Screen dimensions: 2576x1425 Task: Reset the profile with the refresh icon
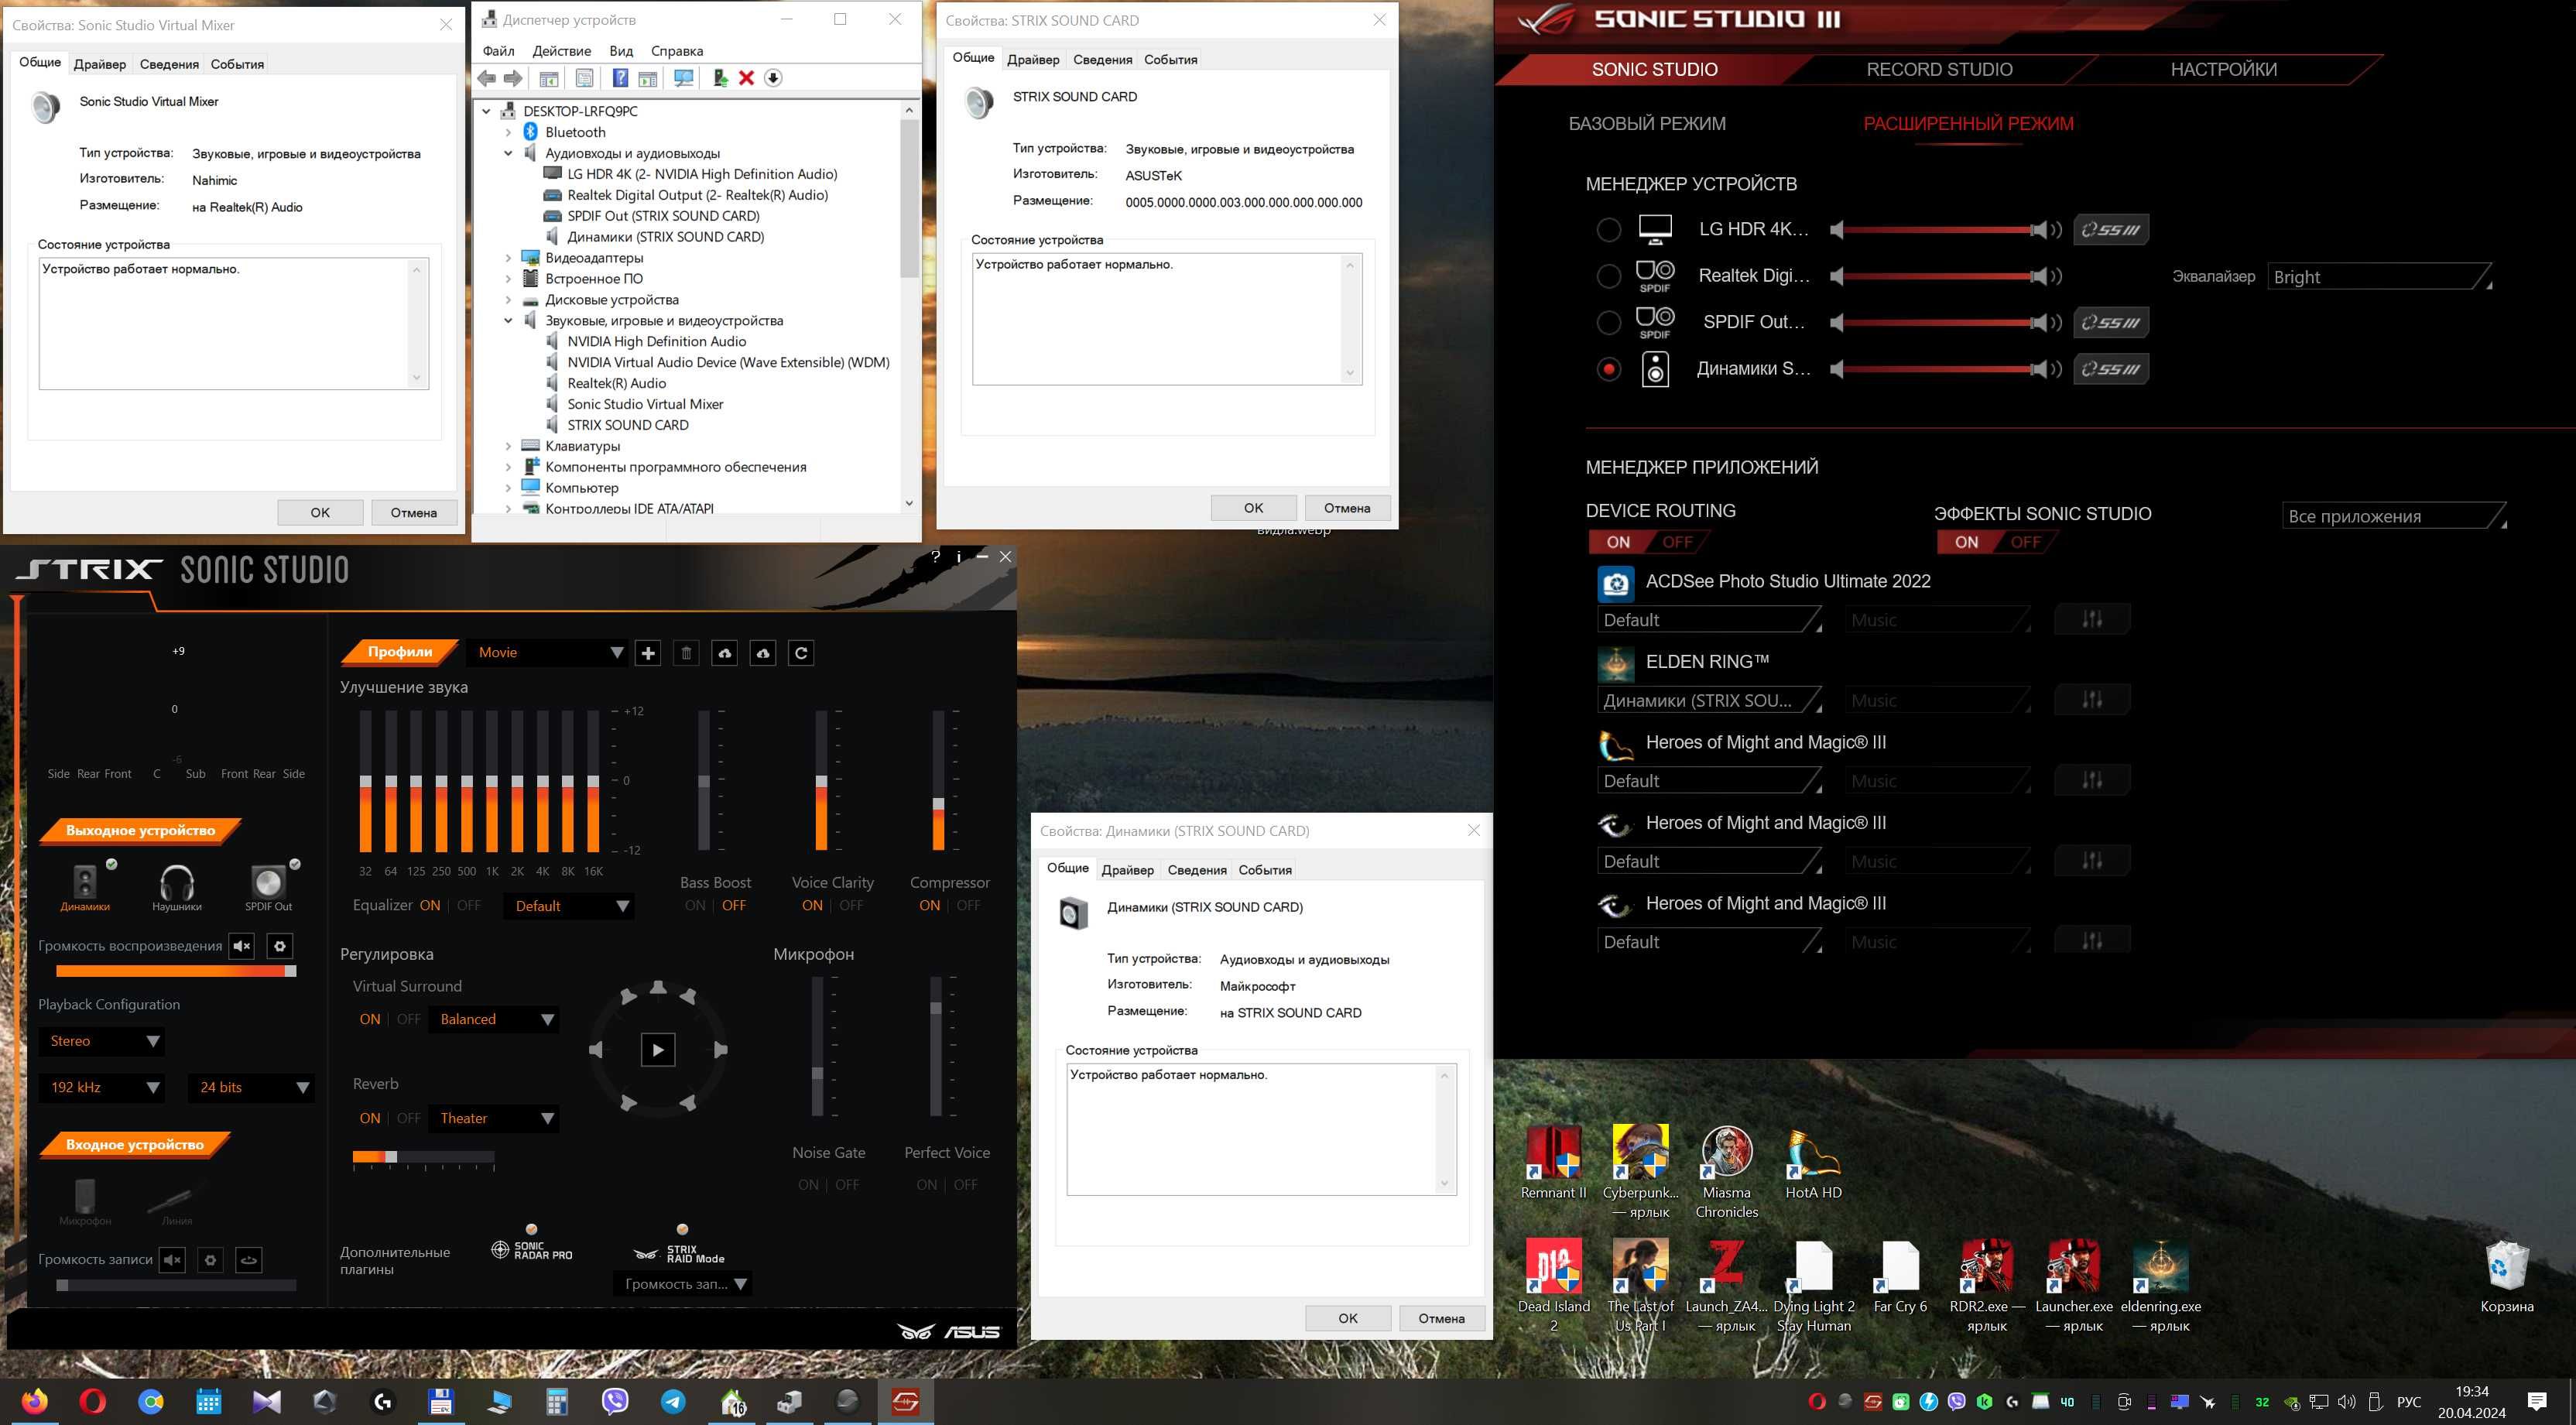pyautogui.click(x=801, y=653)
